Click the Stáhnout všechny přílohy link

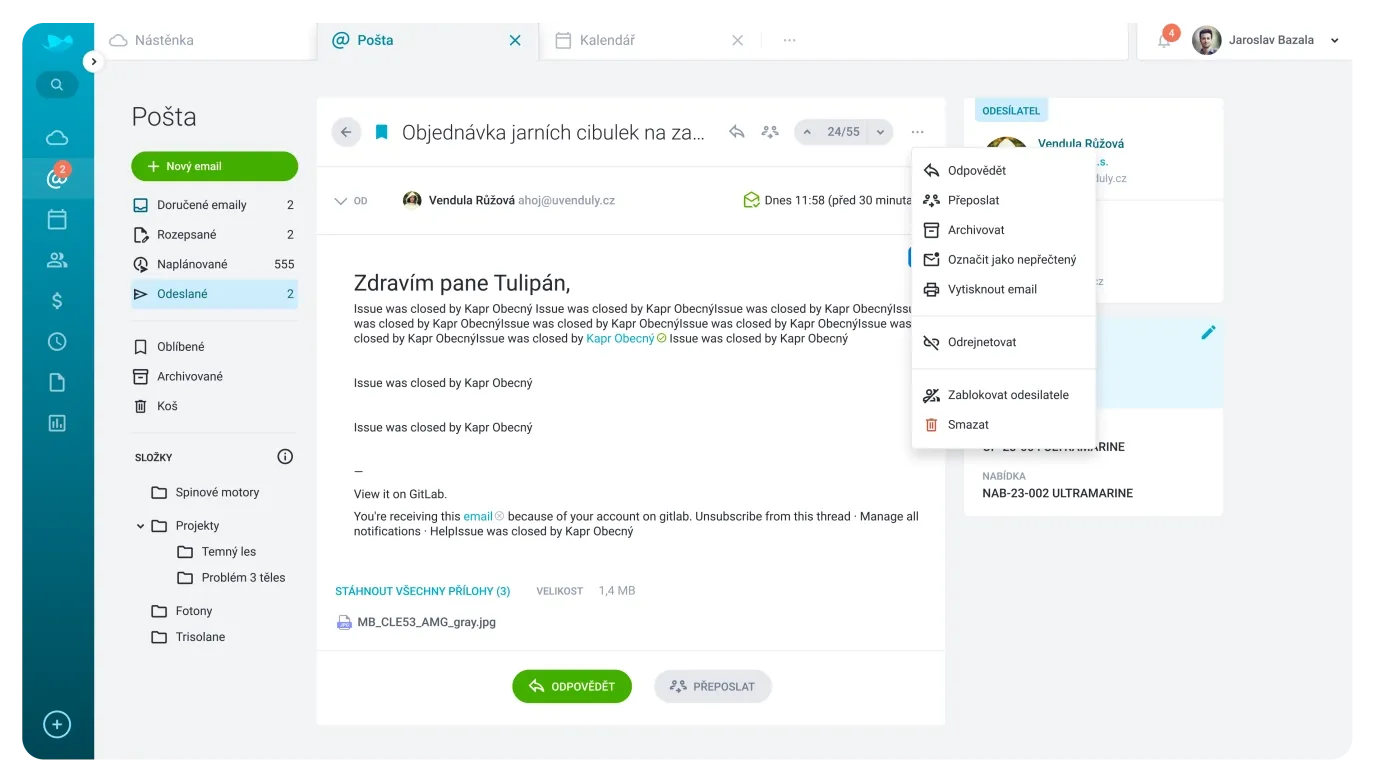tap(423, 591)
